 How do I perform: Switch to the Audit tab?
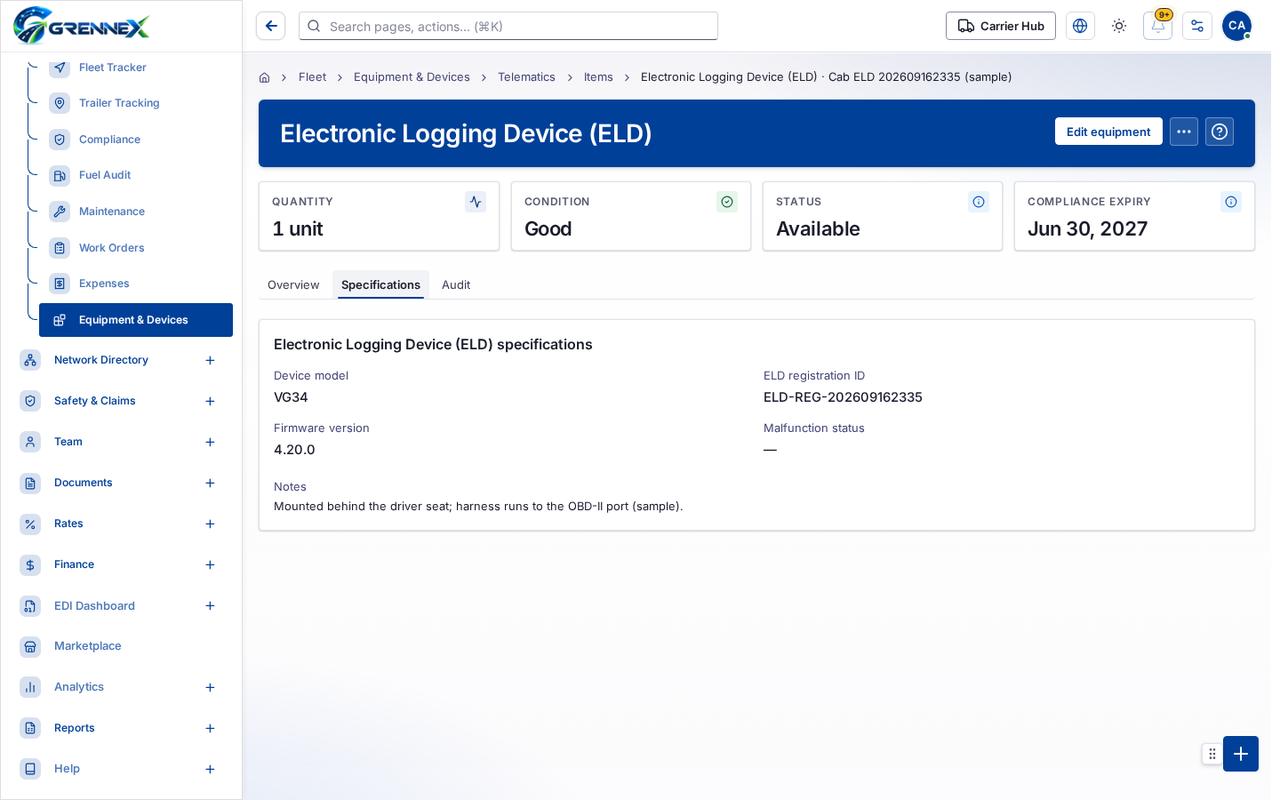pyautogui.click(x=456, y=285)
